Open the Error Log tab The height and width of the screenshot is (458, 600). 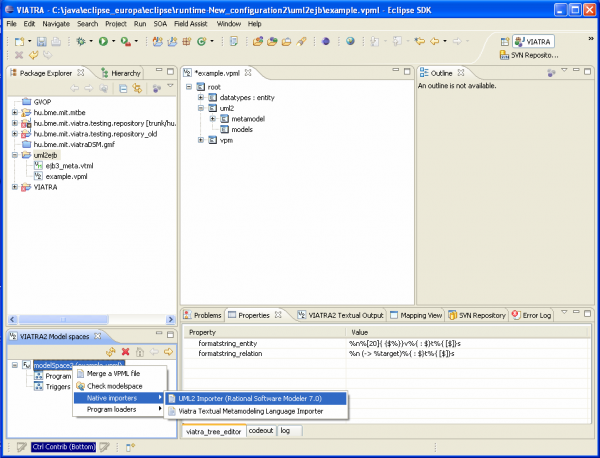point(532,315)
